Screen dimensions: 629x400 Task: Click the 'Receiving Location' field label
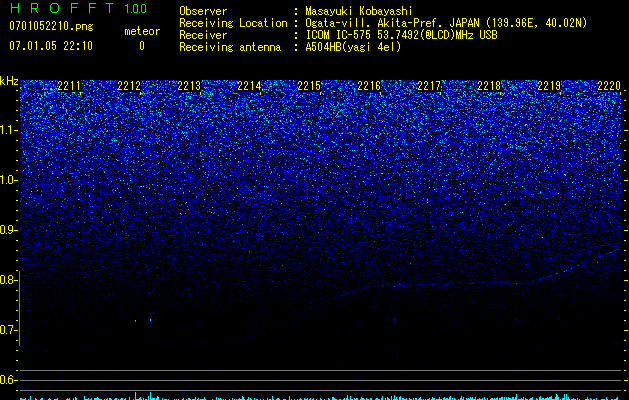(x=233, y=24)
